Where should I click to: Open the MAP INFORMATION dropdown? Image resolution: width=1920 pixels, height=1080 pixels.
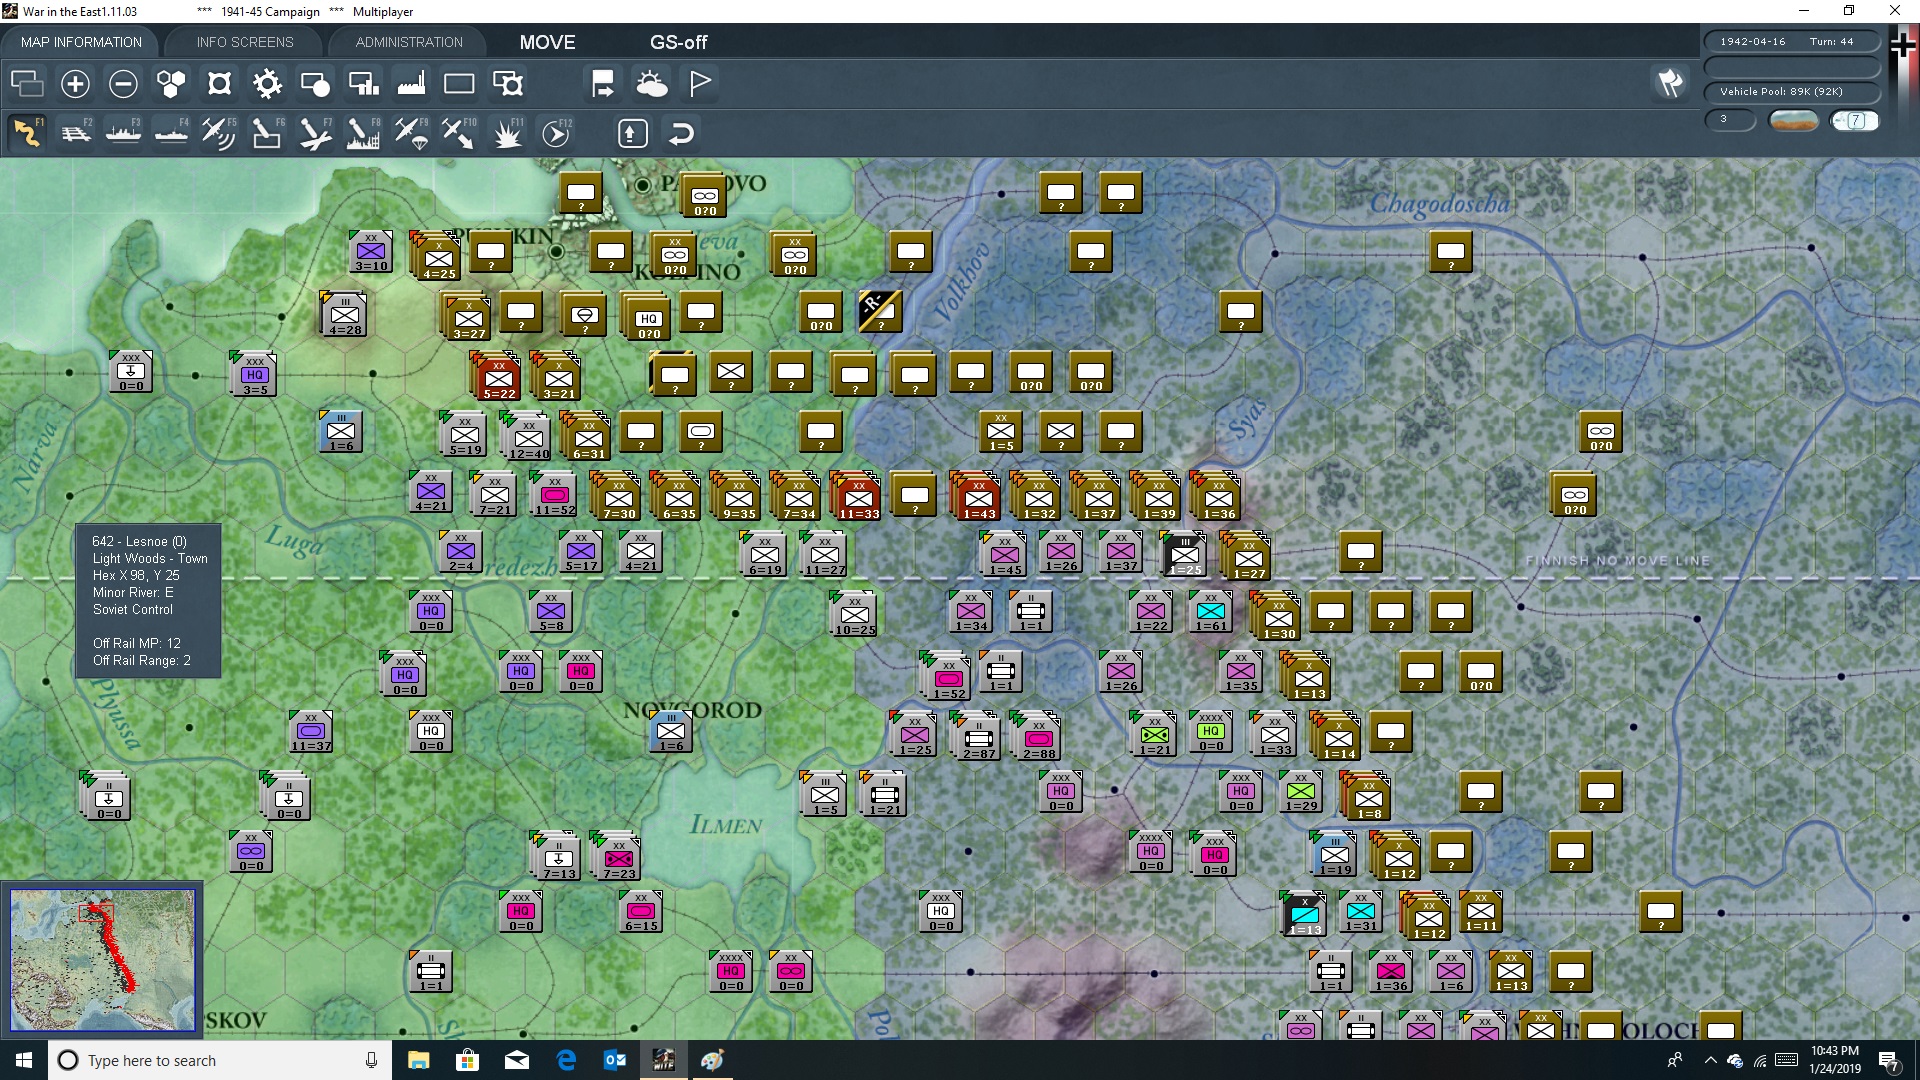(80, 42)
